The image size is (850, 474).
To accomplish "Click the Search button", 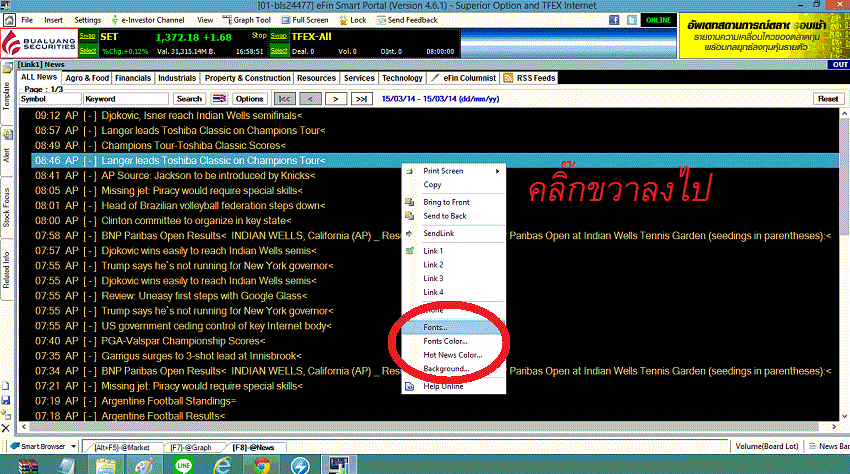I will [x=189, y=99].
